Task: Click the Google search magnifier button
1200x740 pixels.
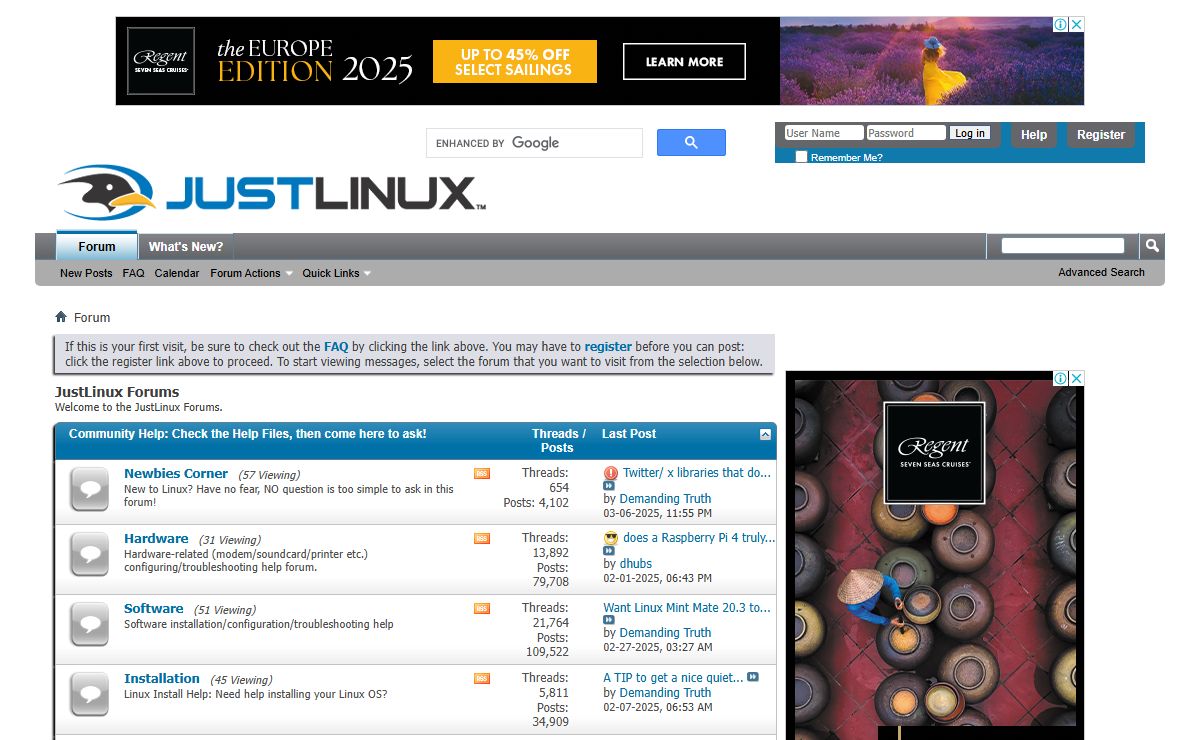Action: 691,143
